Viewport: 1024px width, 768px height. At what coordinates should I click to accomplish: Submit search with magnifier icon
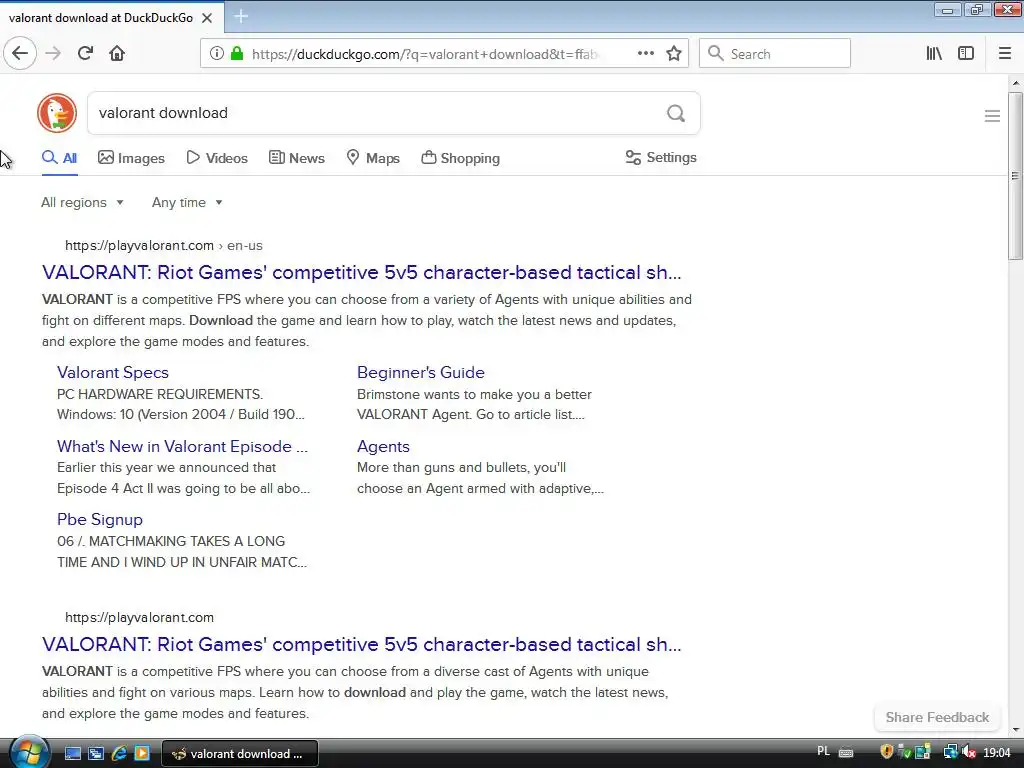676,114
